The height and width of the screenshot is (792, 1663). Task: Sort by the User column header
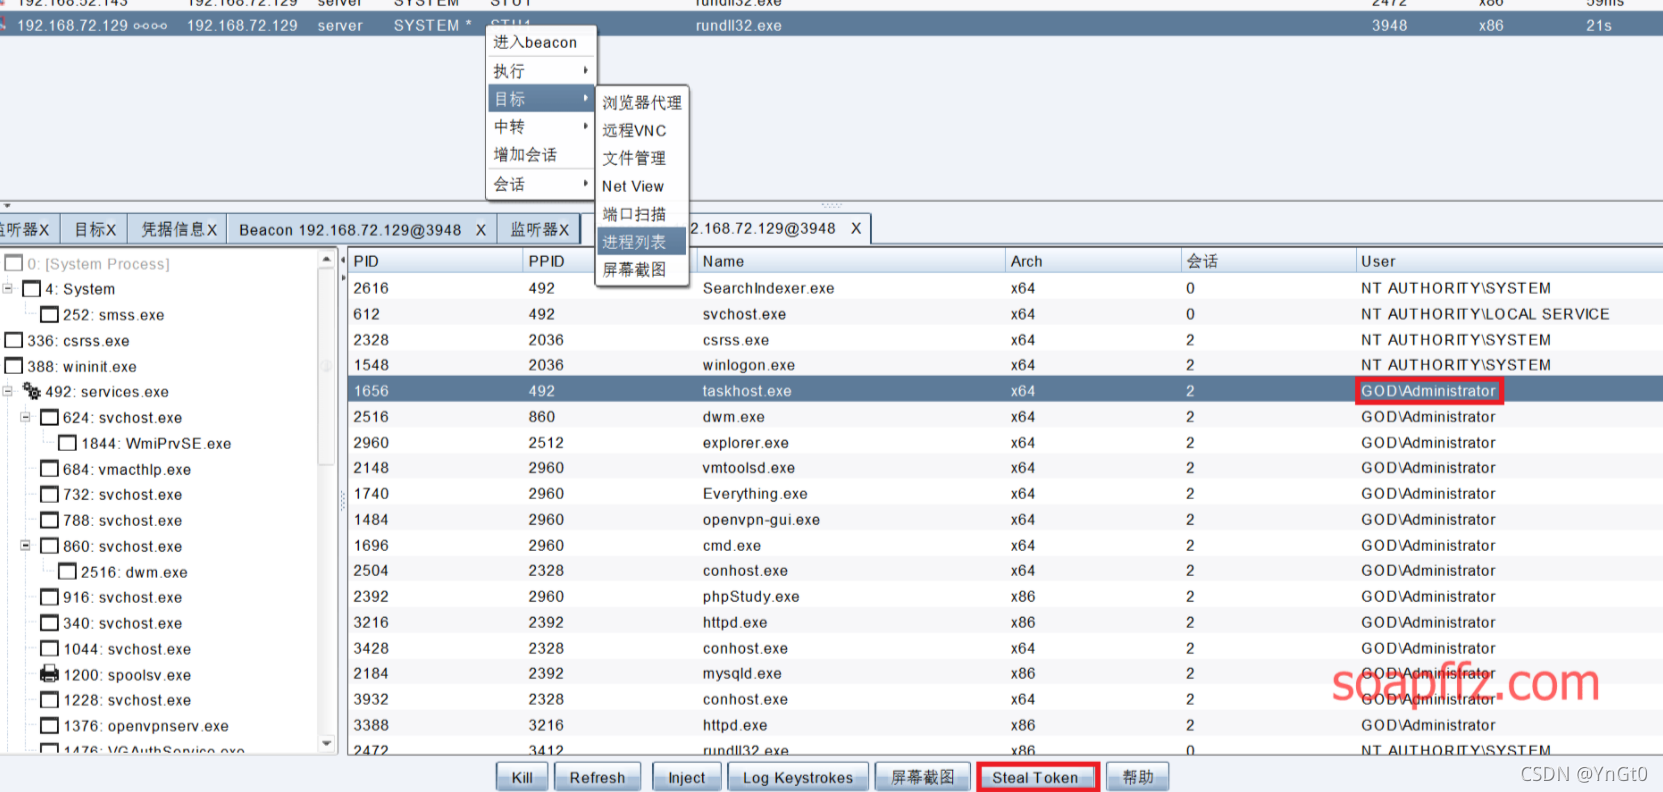coord(1509,261)
